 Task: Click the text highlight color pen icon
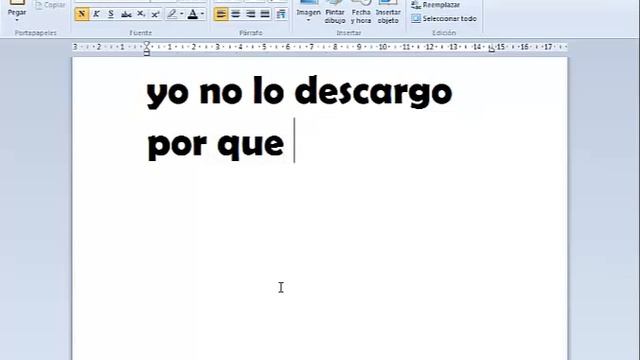(x=172, y=14)
